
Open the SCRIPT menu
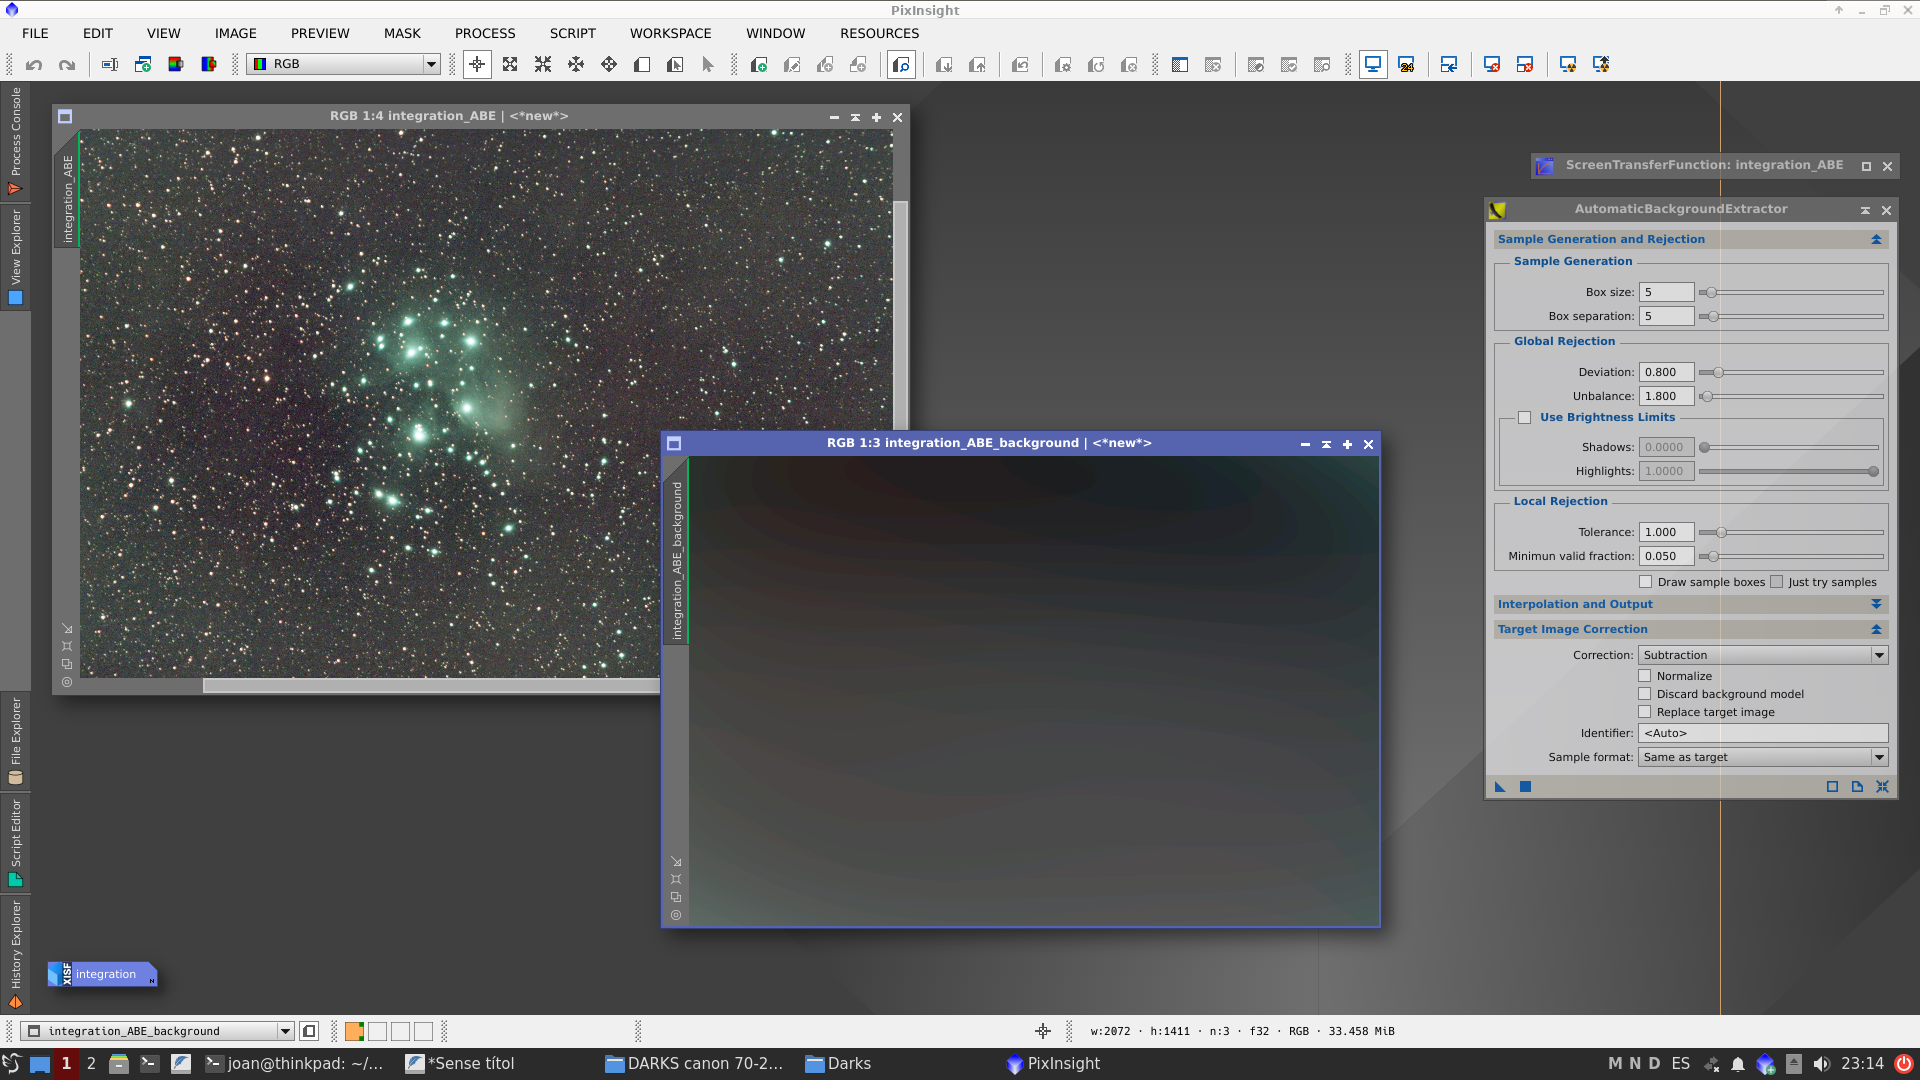pos(572,33)
